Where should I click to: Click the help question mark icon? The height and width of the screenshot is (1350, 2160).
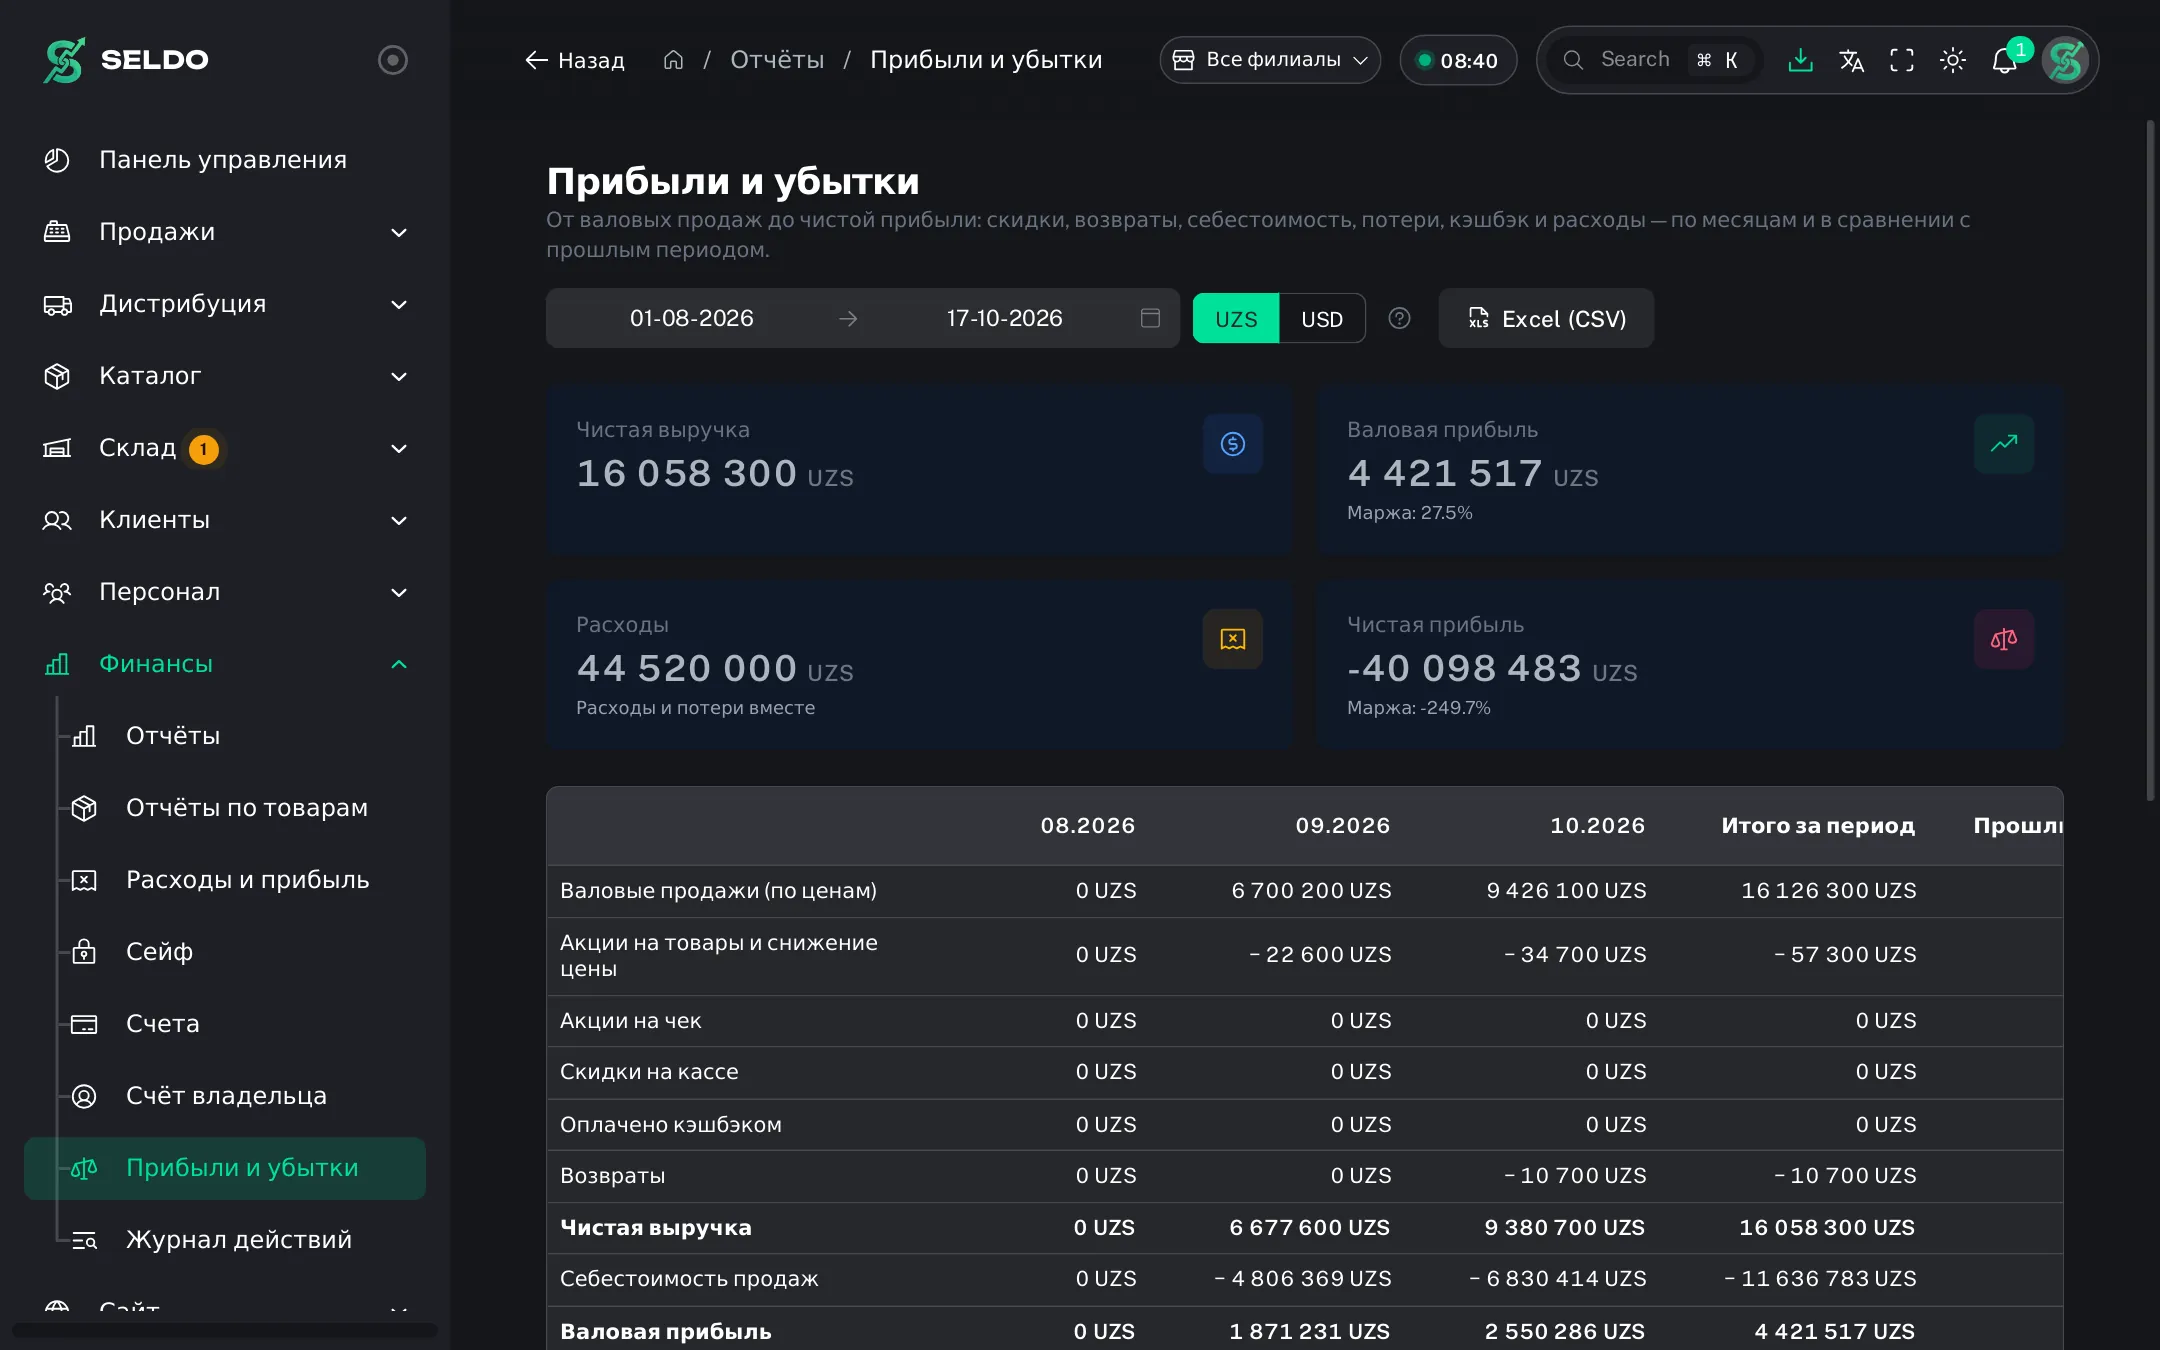point(1399,318)
